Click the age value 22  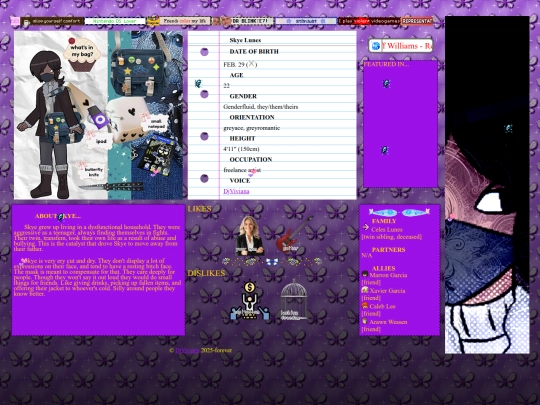(x=226, y=86)
